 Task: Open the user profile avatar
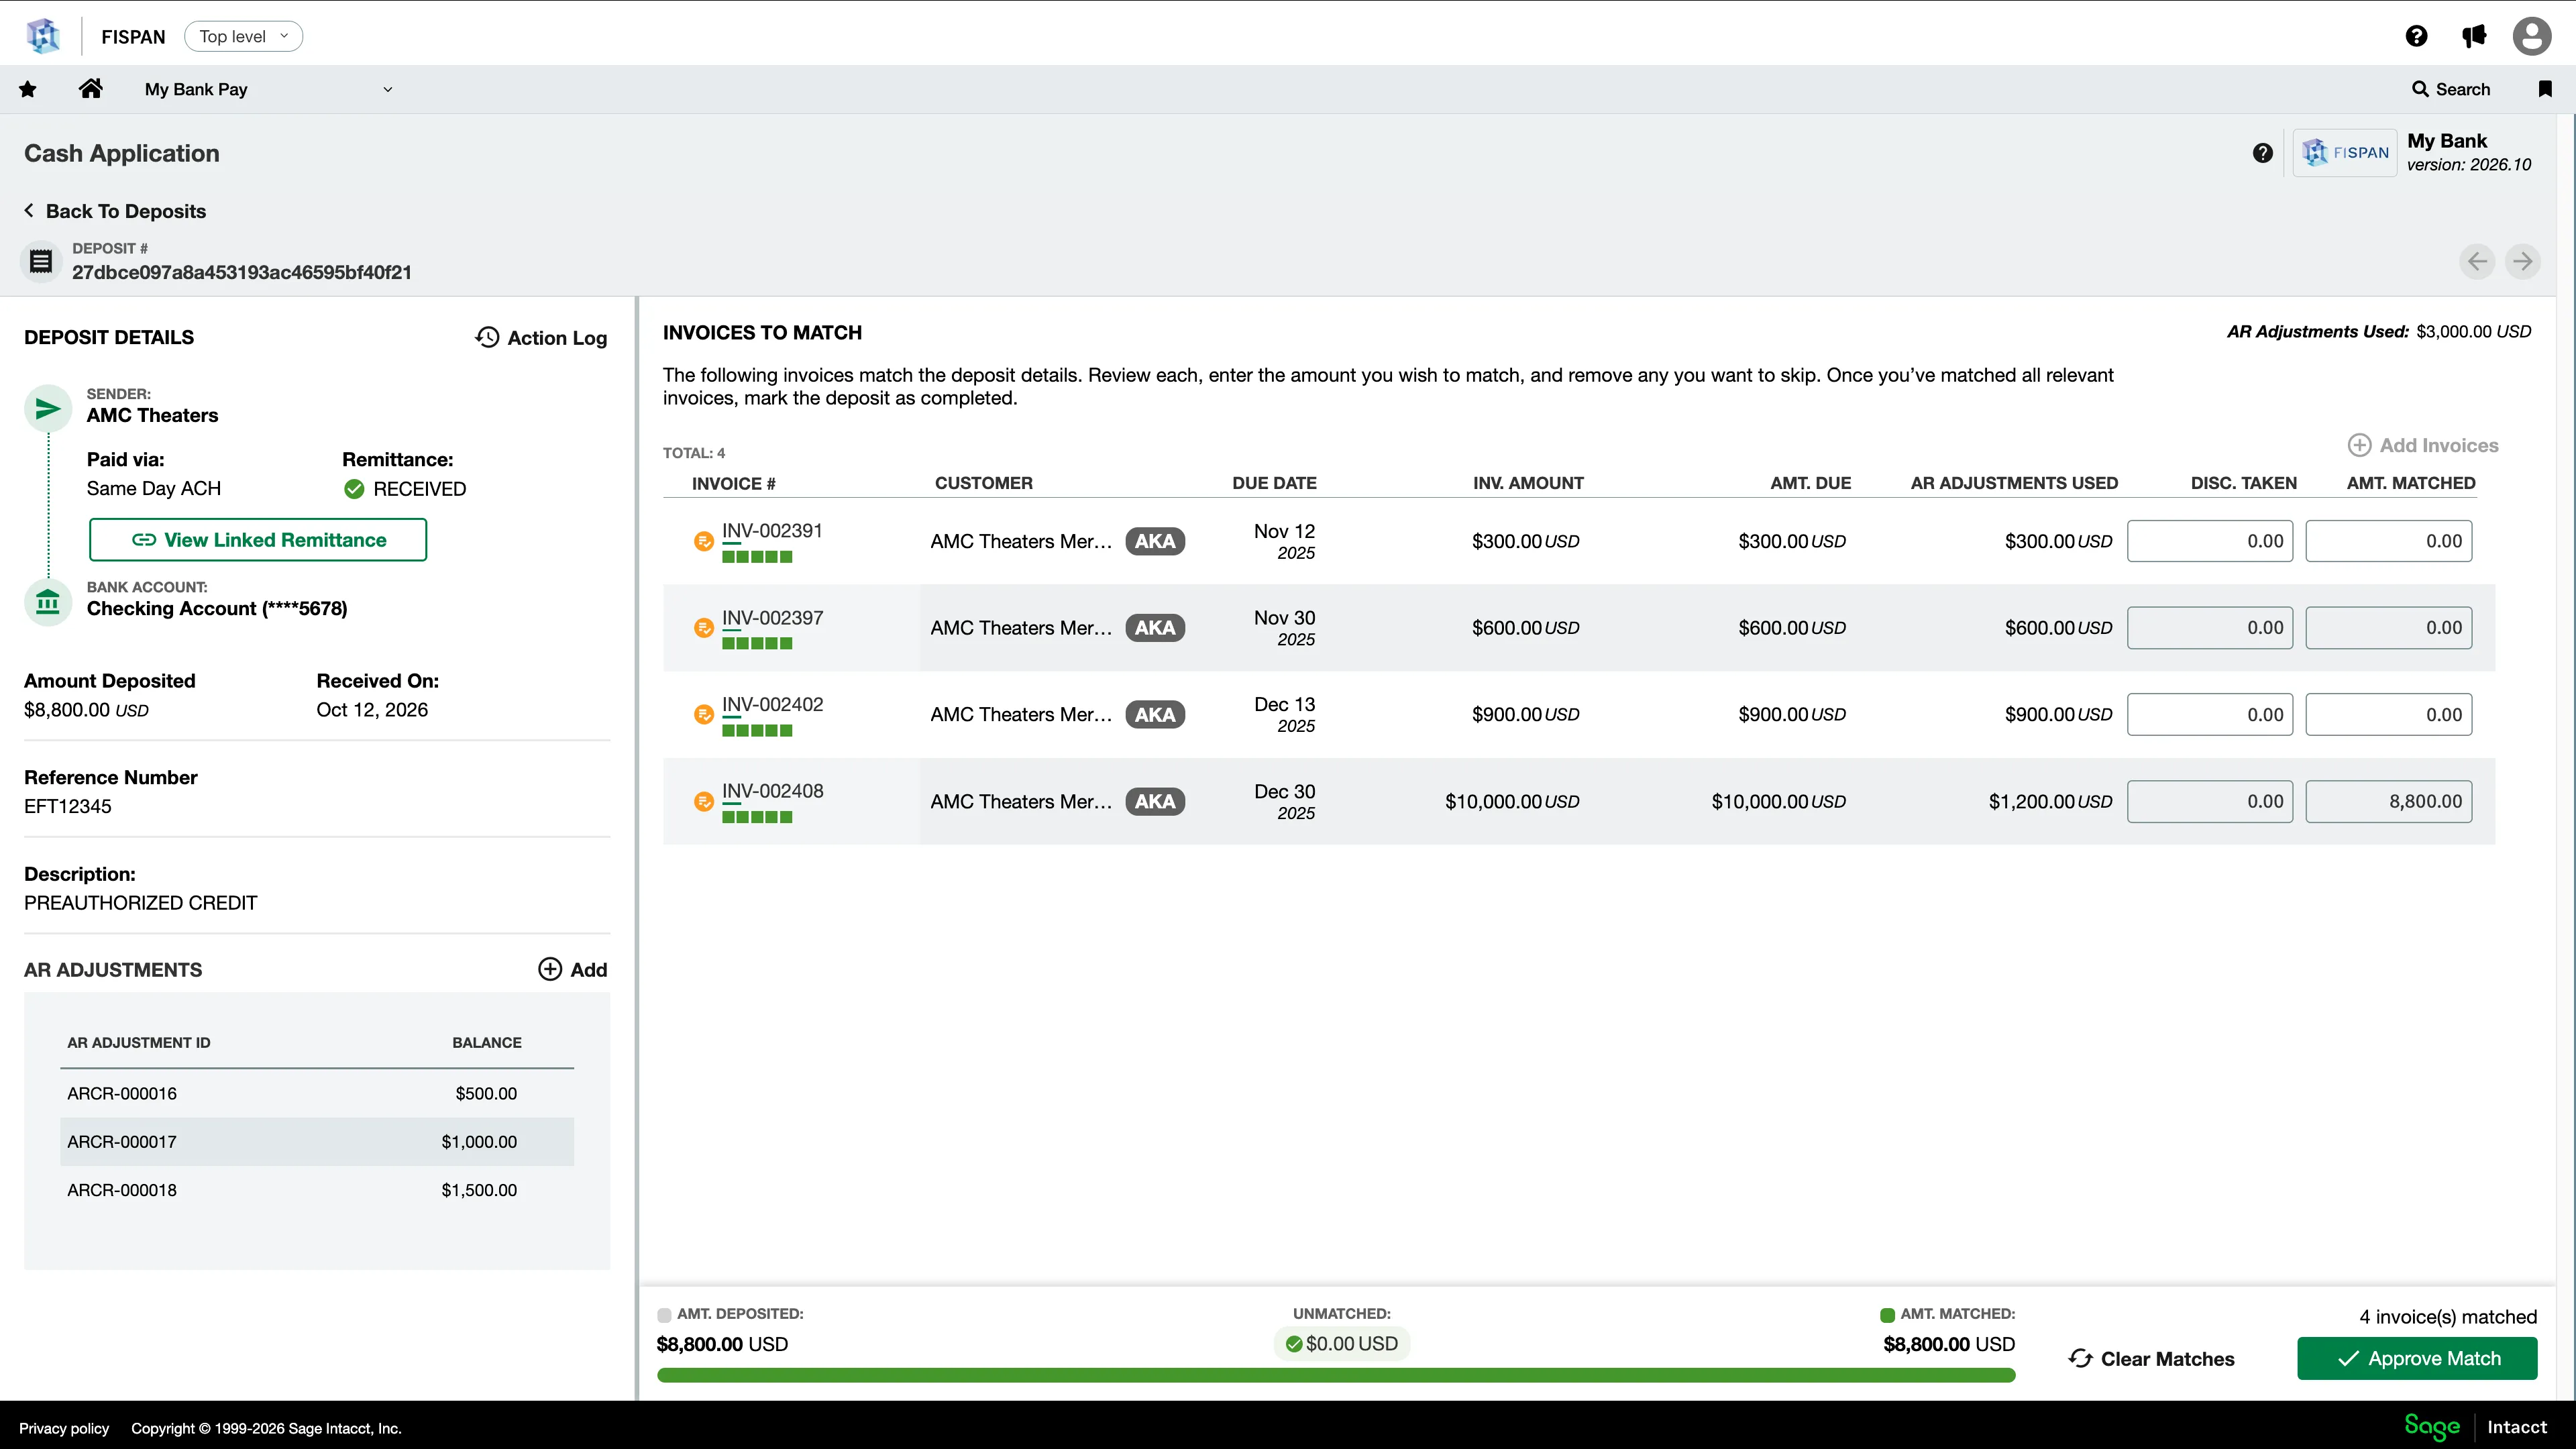(2532, 36)
